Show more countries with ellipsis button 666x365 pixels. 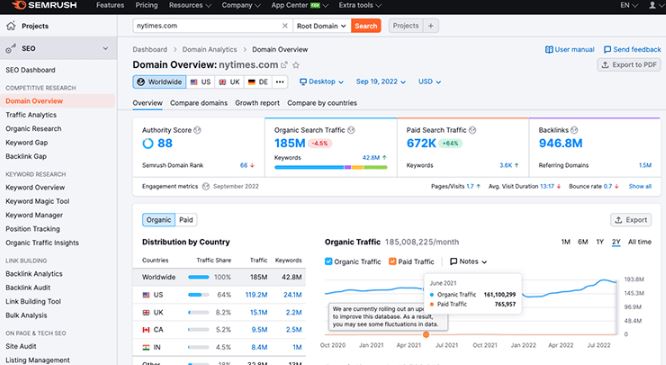[280, 82]
